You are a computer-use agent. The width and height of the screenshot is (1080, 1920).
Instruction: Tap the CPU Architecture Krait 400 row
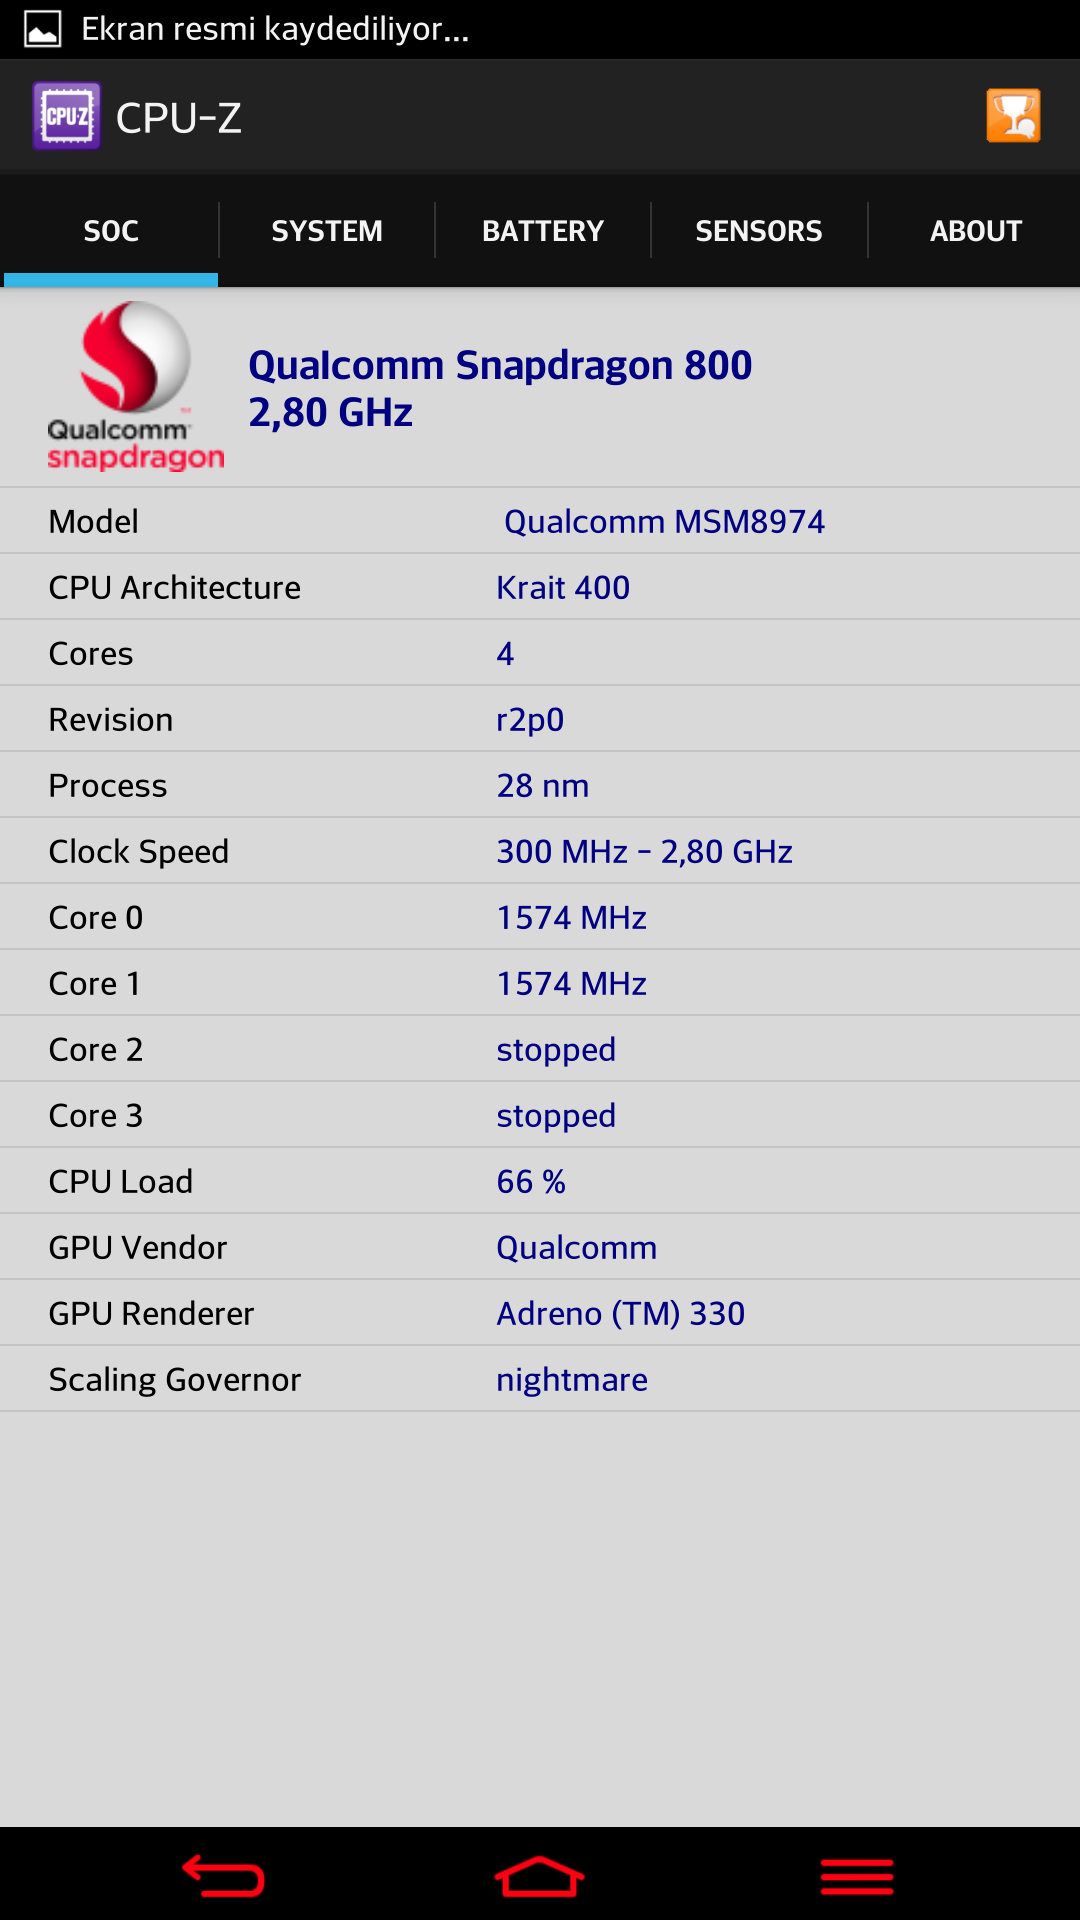point(540,587)
